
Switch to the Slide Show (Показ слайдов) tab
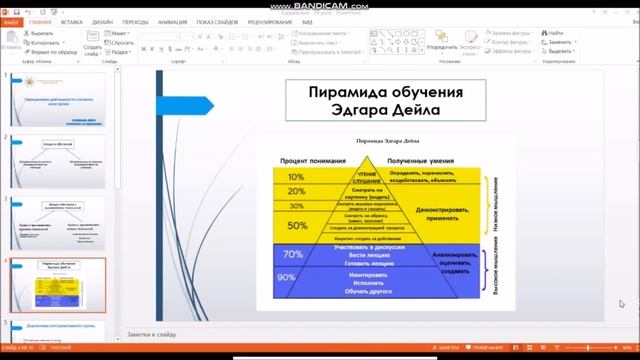coord(217,22)
